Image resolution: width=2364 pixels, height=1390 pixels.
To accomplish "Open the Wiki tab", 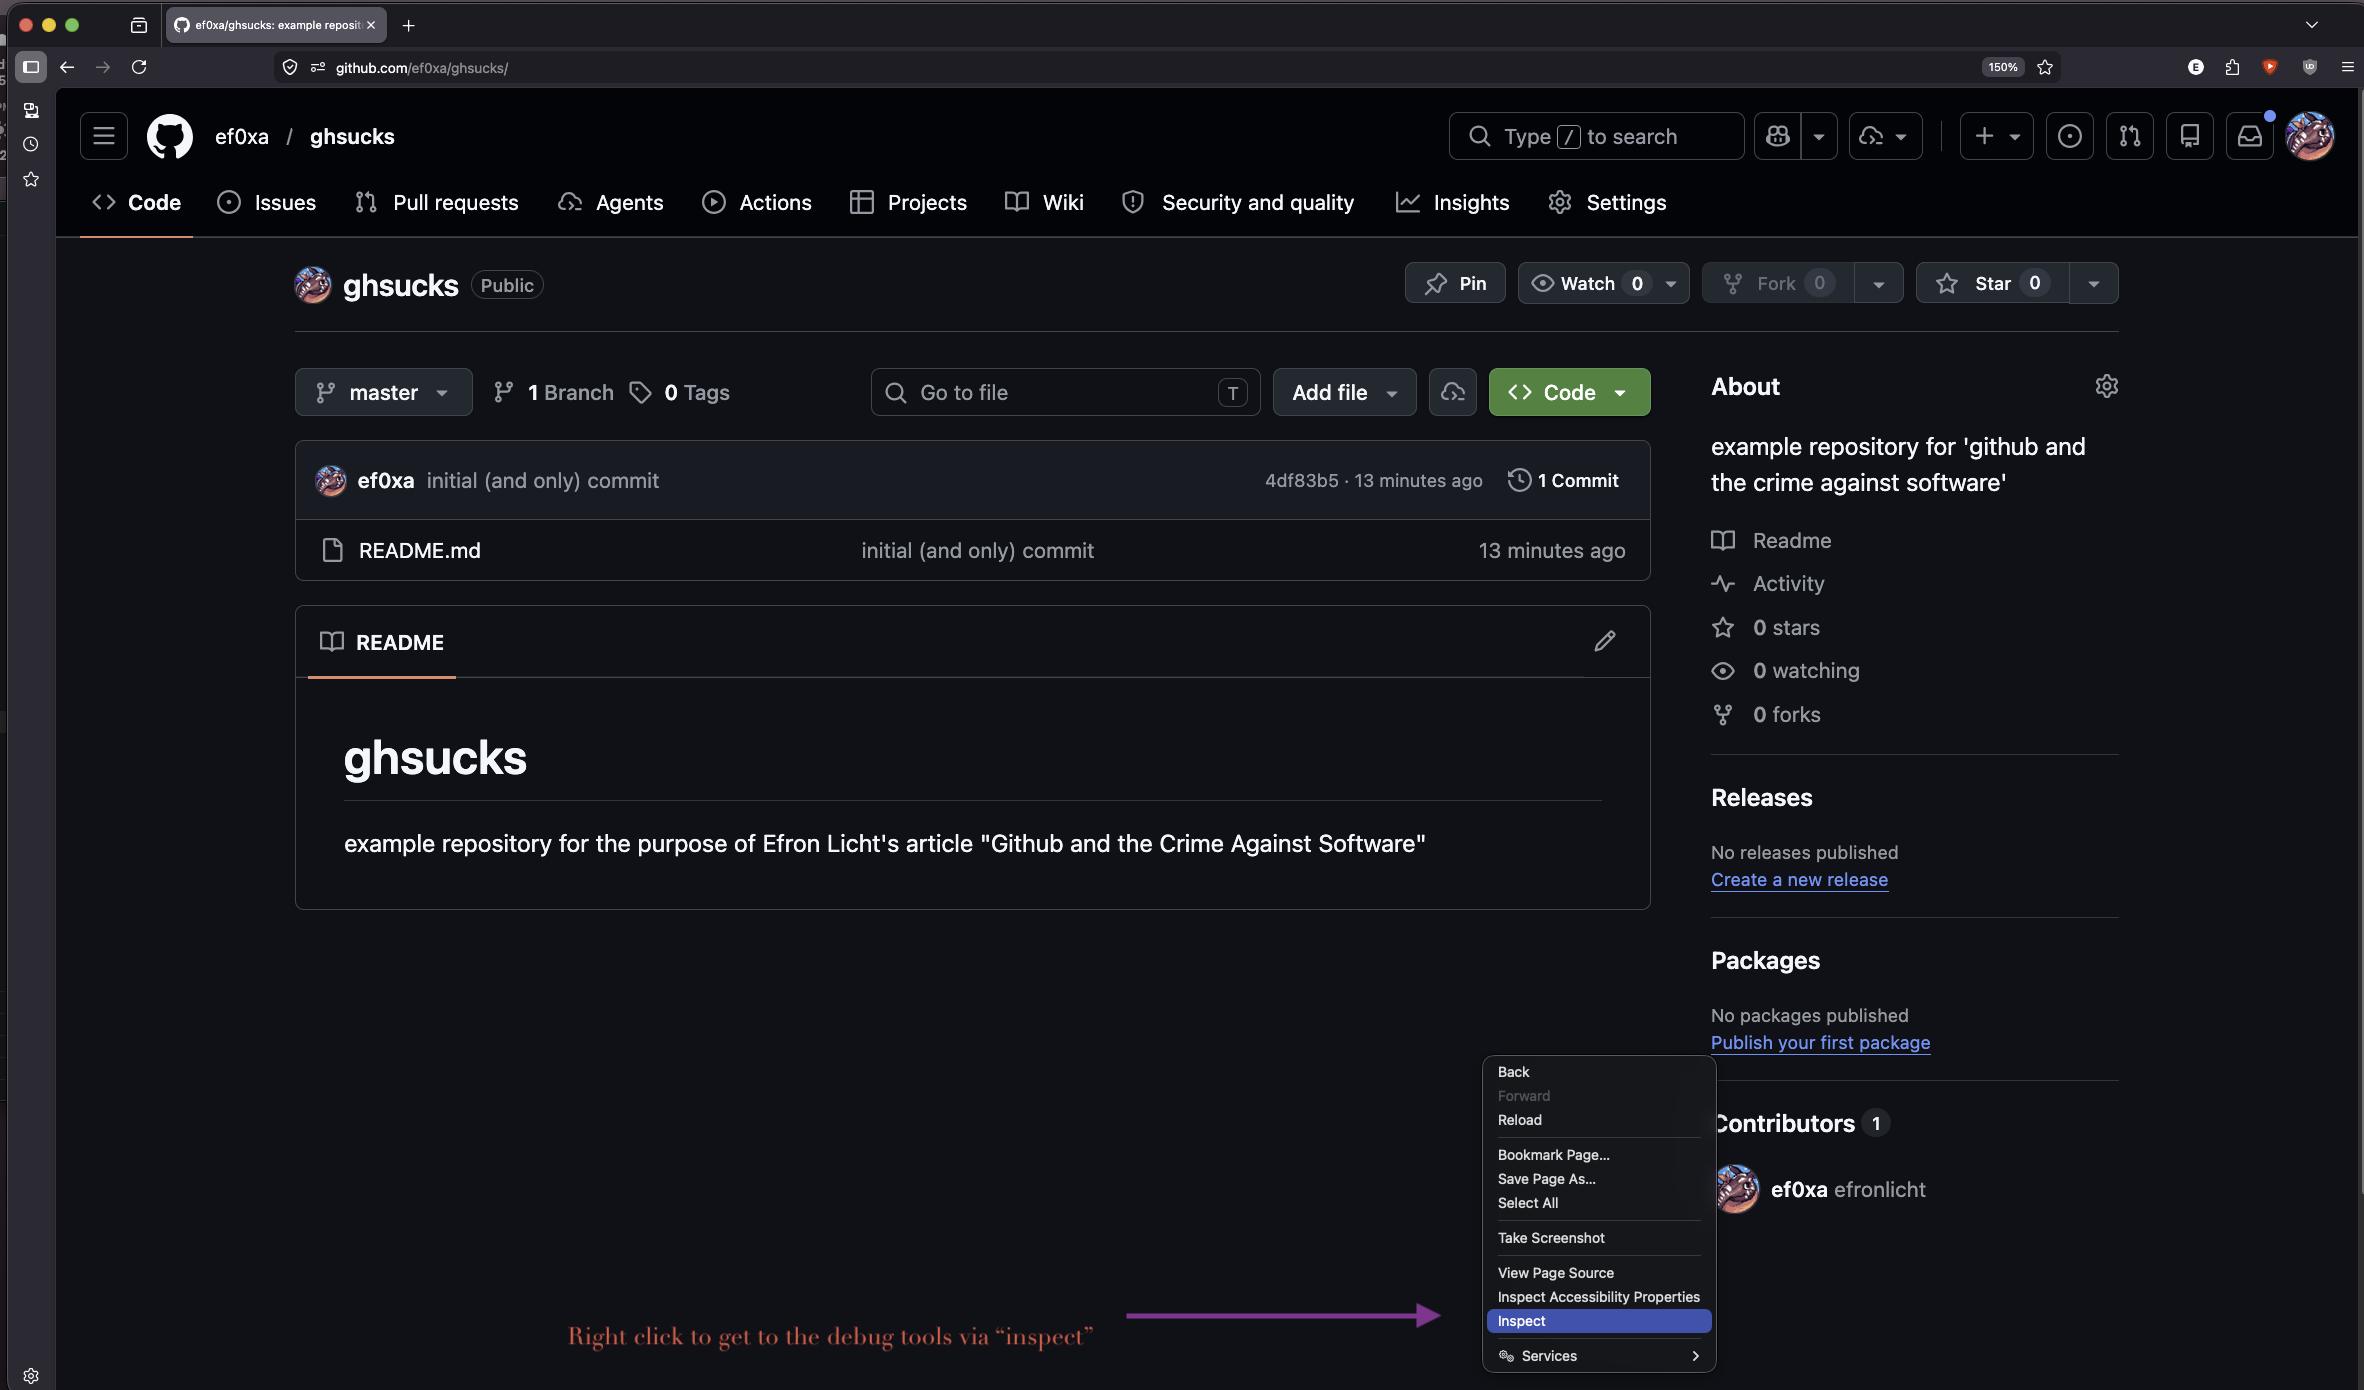I will coord(1045,203).
